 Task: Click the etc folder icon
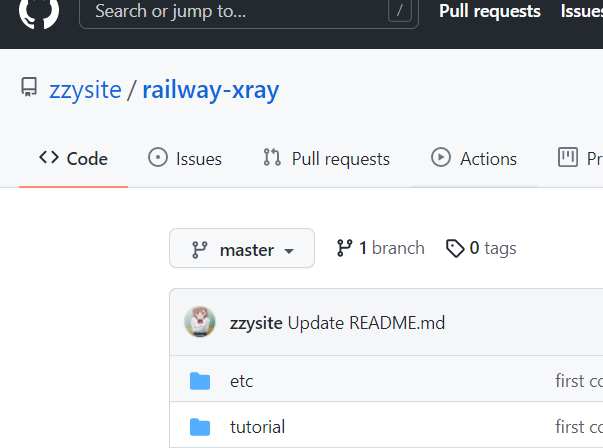coord(200,381)
